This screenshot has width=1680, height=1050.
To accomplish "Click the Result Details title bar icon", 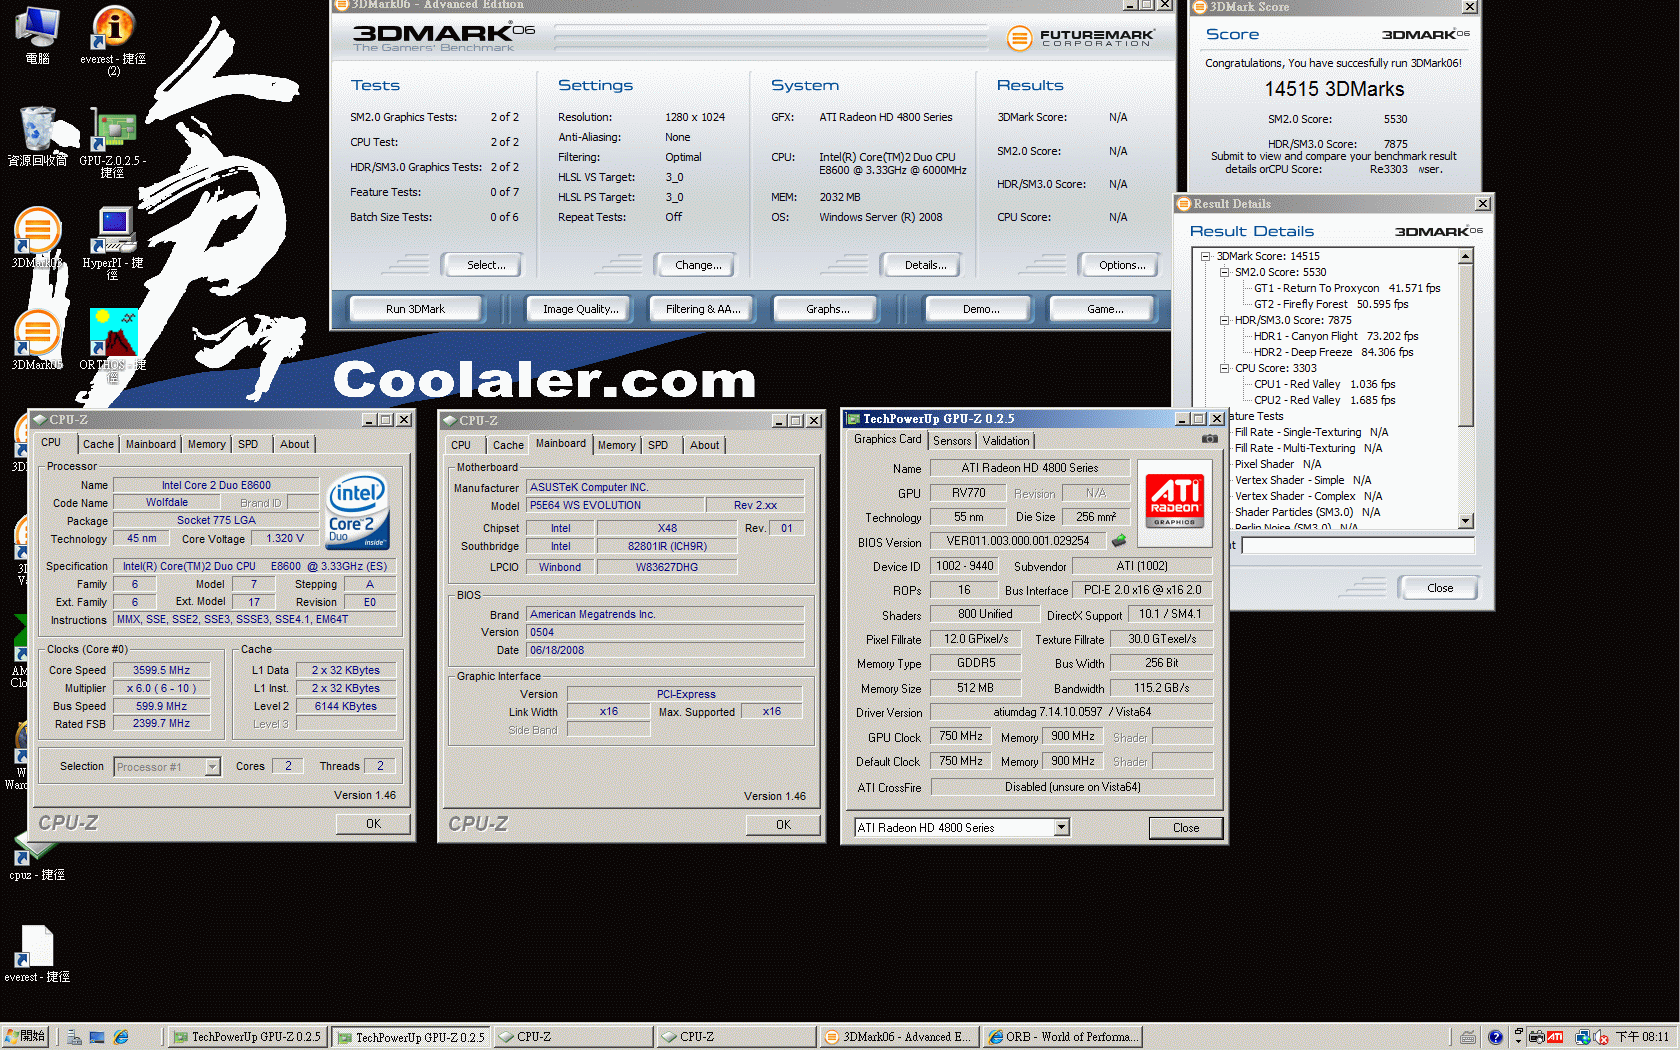I will [1184, 204].
